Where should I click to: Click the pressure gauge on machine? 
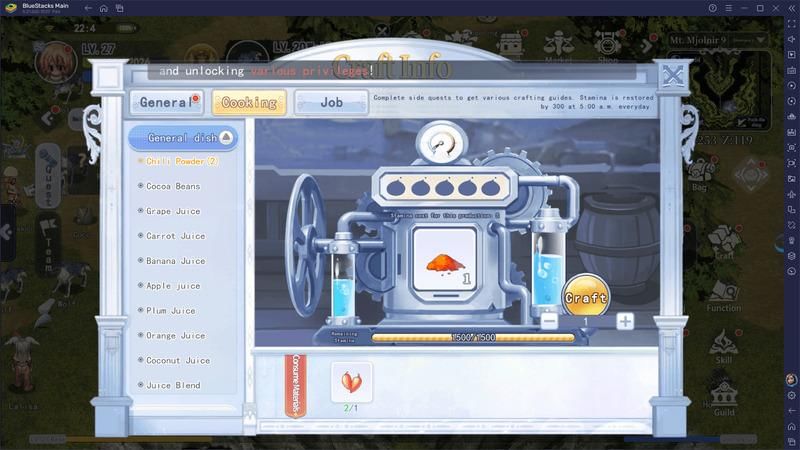441,145
